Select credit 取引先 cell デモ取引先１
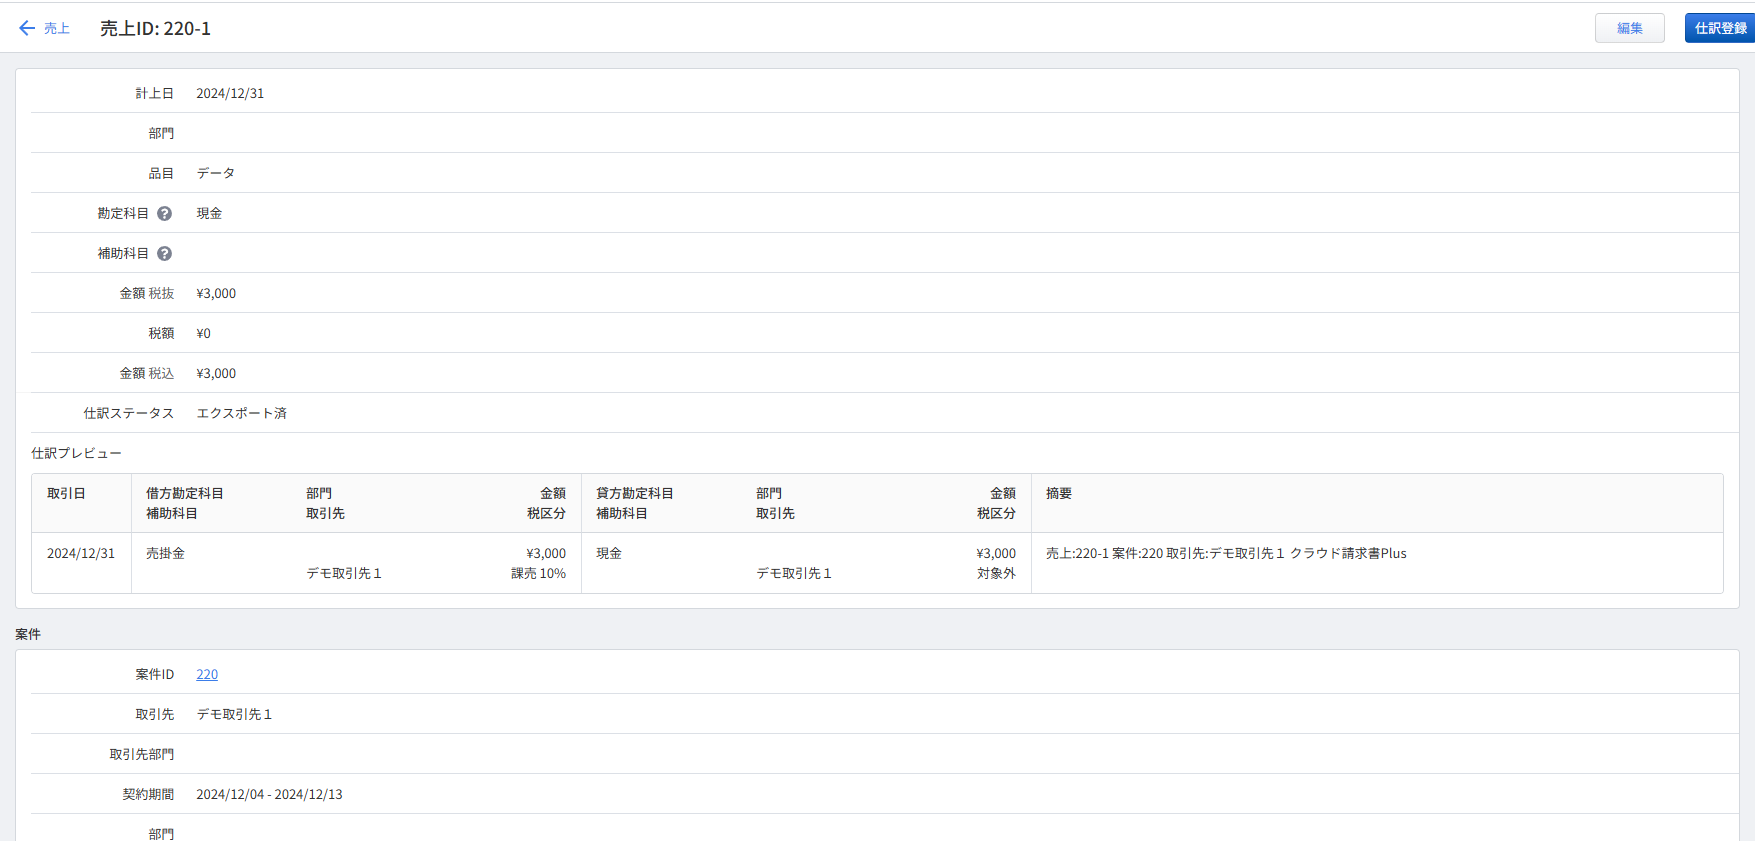The width and height of the screenshot is (1755, 841). click(x=794, y=573)
